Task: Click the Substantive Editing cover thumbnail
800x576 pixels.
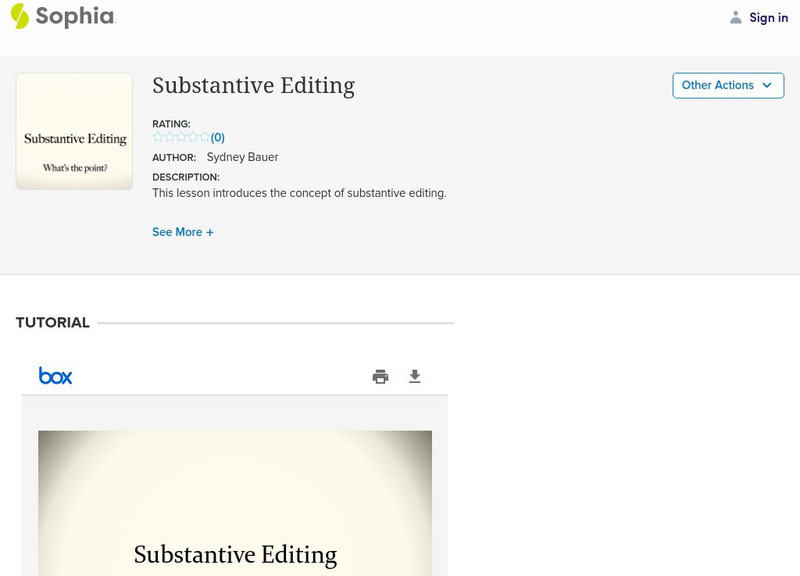Action: tap(74, 130)
